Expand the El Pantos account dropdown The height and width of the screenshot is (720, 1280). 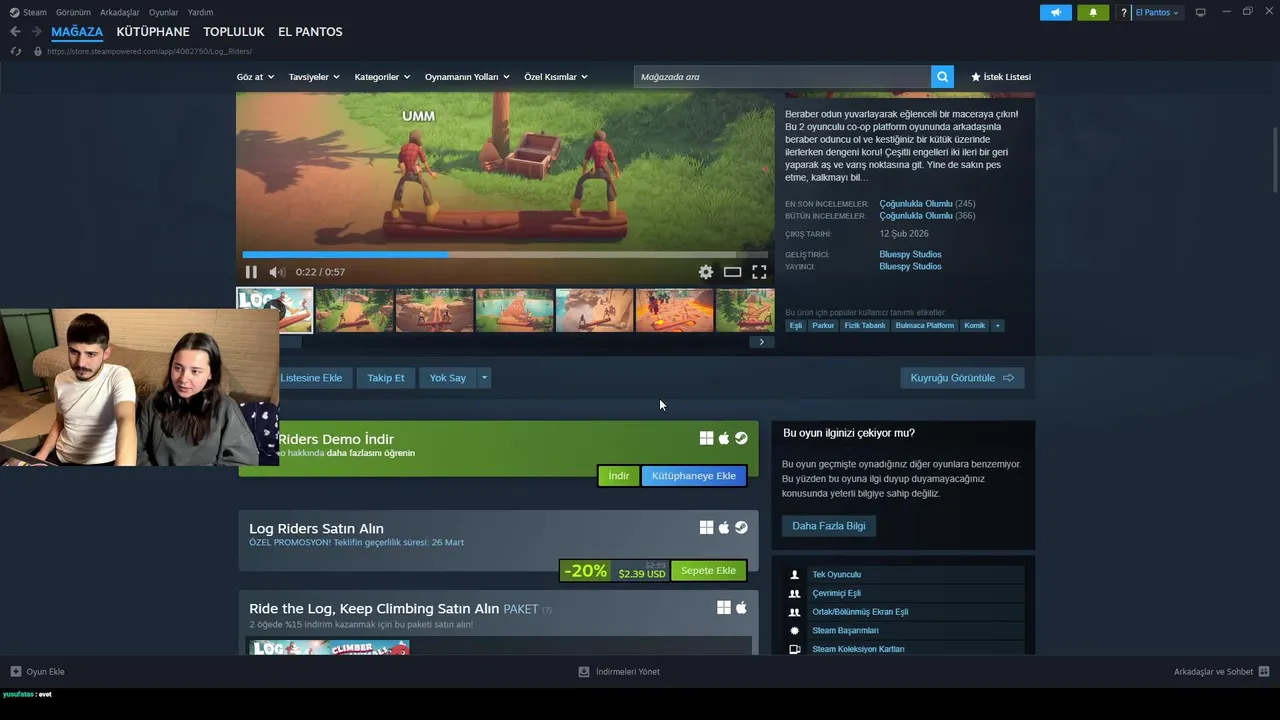point(1157,13)
